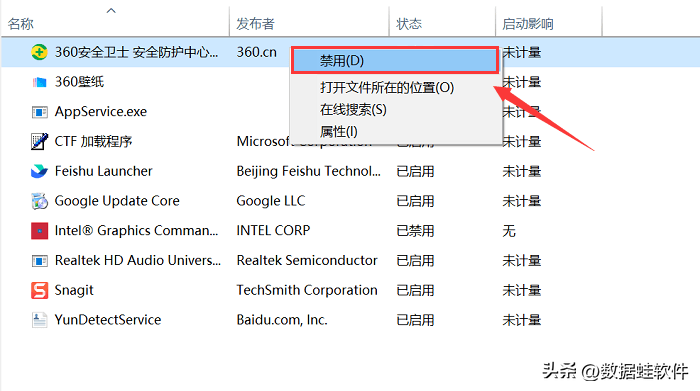Select the red Intel Graphics Command icon

pyautogui.click(x=39, y=231)
